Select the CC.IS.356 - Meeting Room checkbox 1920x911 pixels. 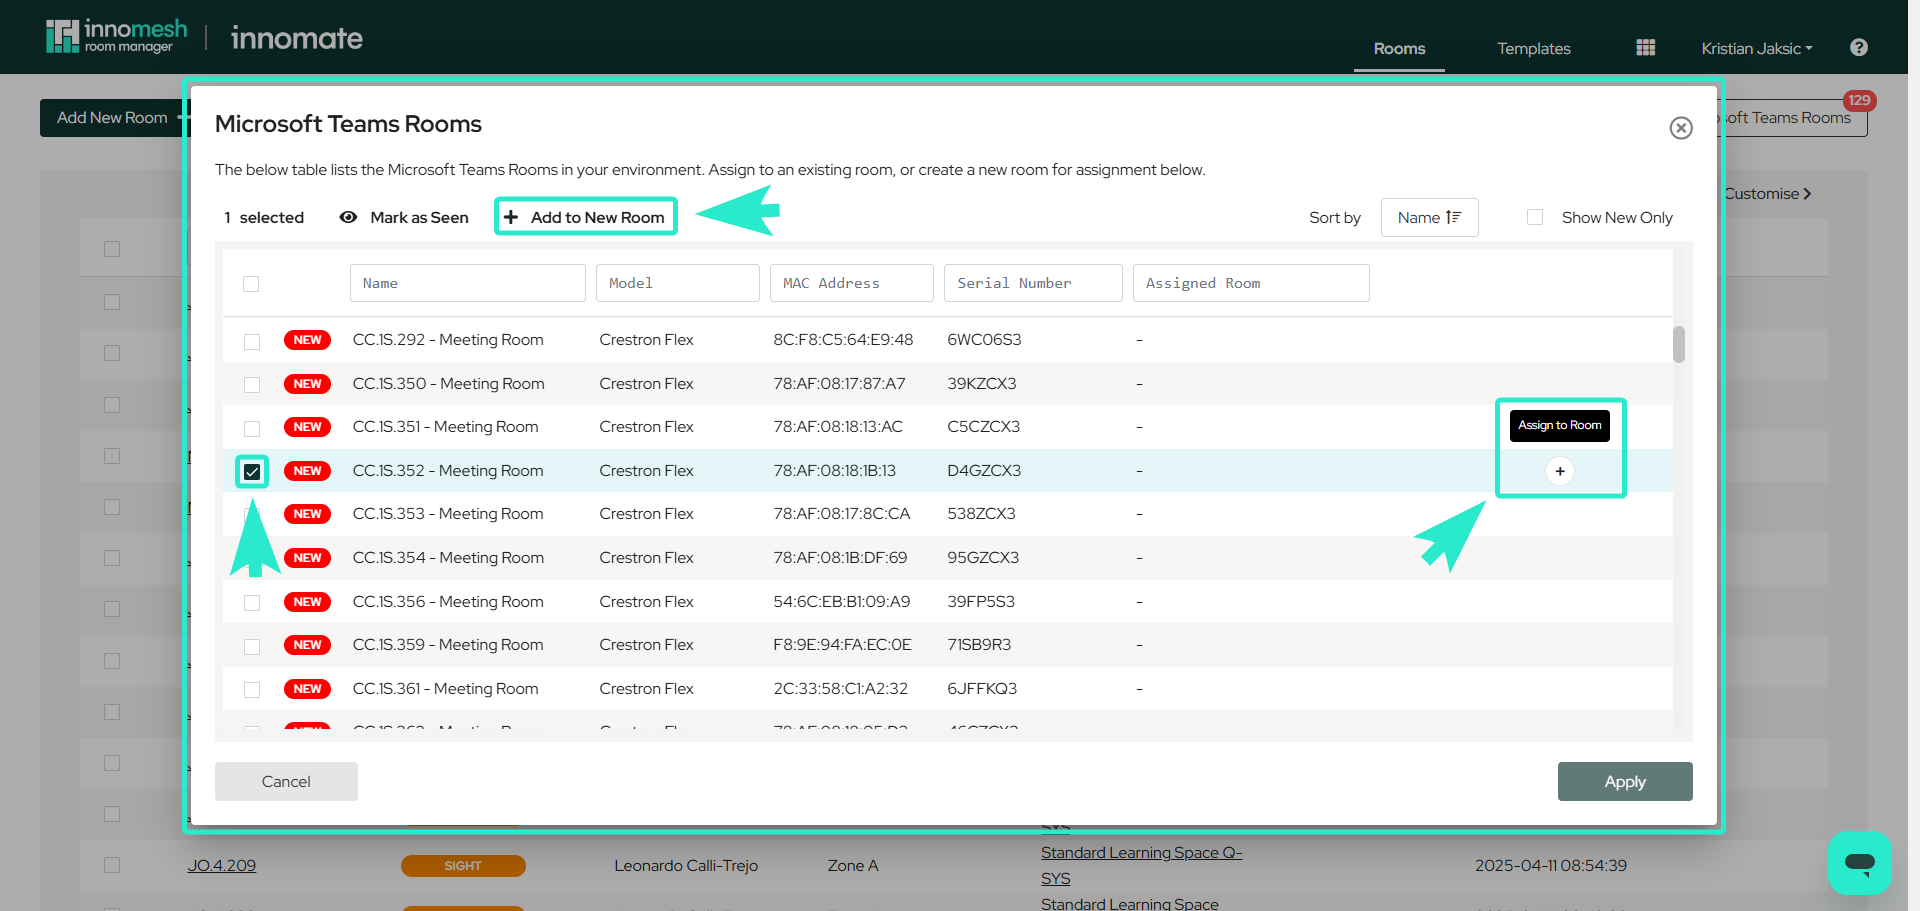252,603
